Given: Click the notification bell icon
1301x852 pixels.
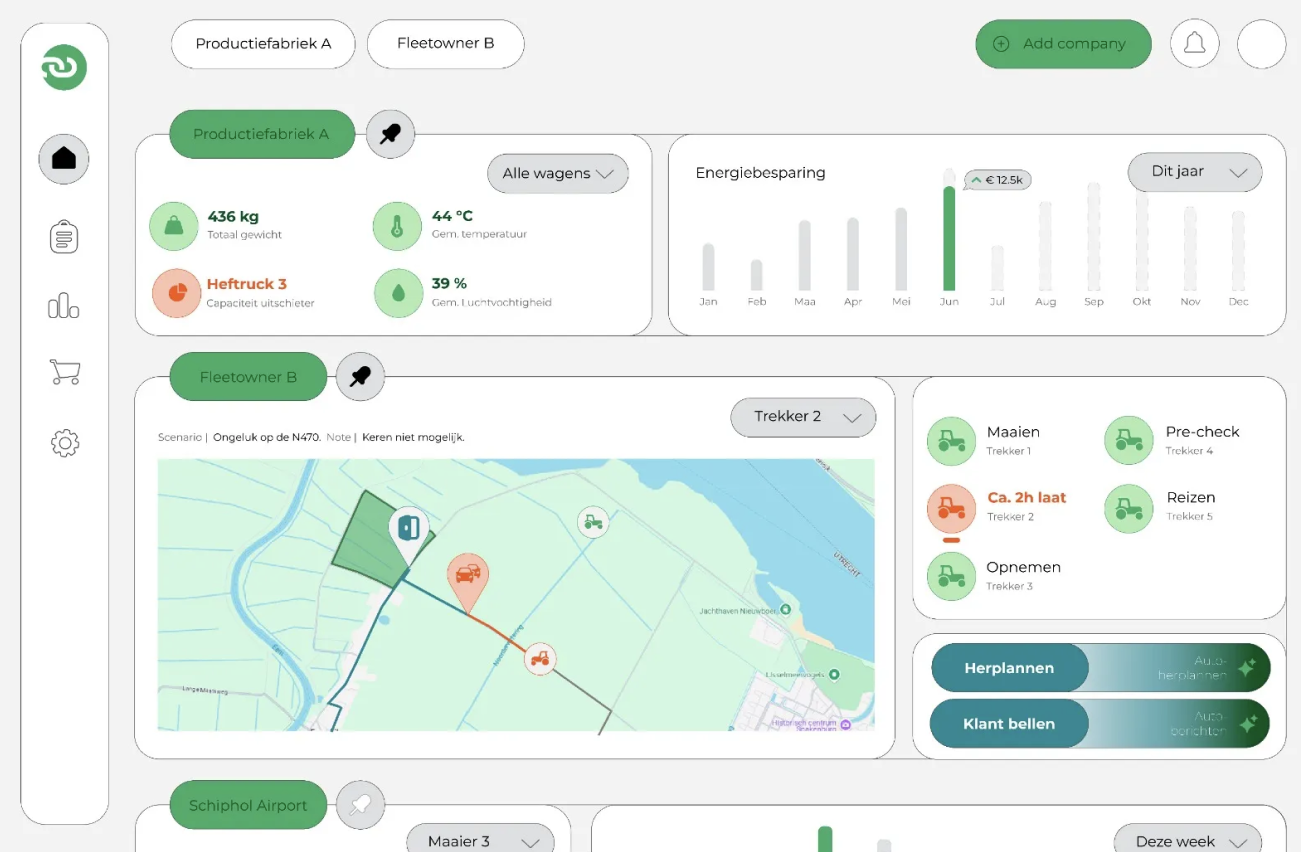Looking at the screenshot, I should point(1194,44).
